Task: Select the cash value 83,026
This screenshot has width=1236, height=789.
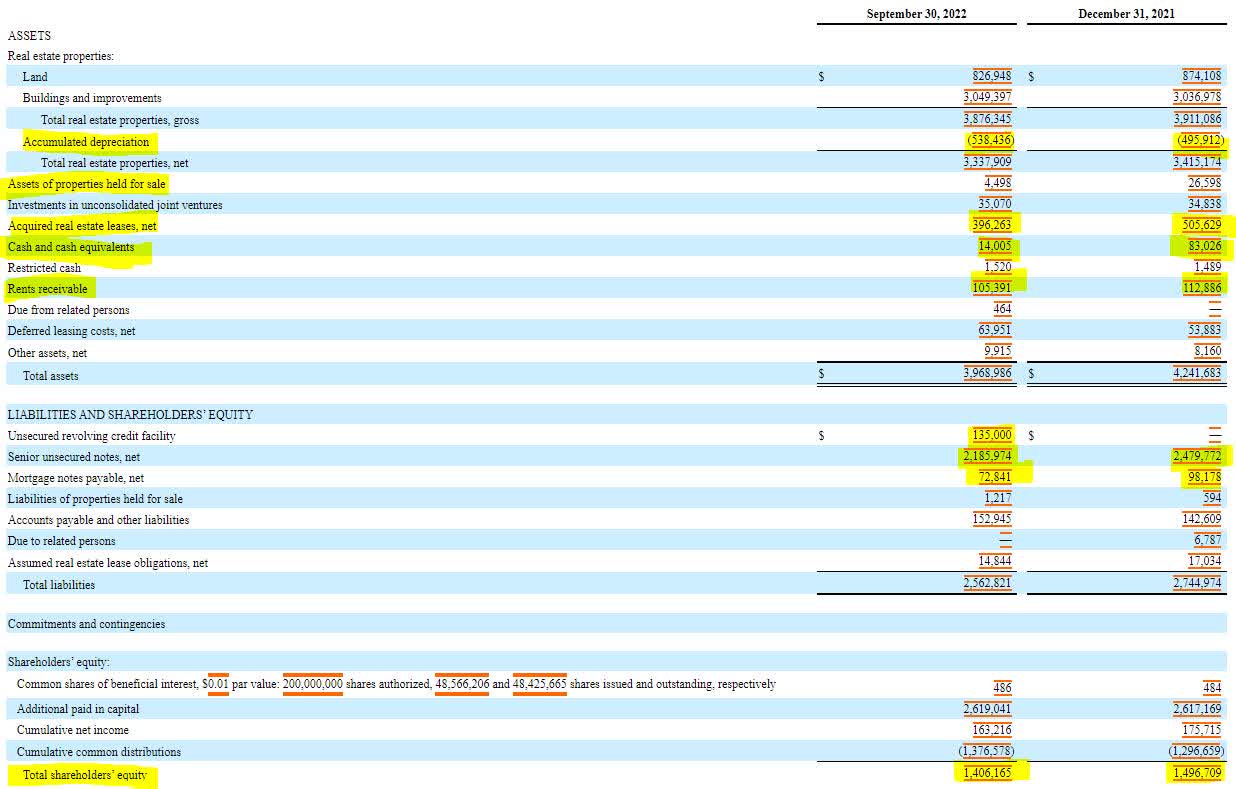Action: (1204, 246)
